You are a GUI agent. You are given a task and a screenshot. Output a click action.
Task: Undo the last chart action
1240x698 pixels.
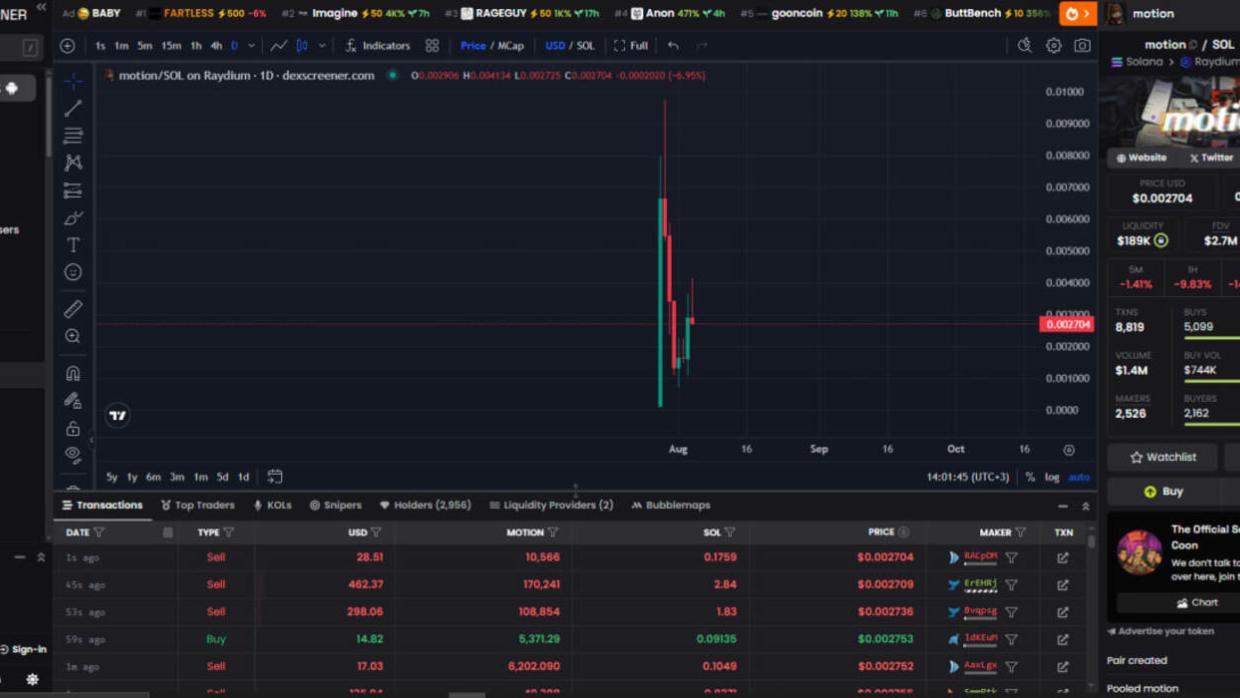click(673, 46)
